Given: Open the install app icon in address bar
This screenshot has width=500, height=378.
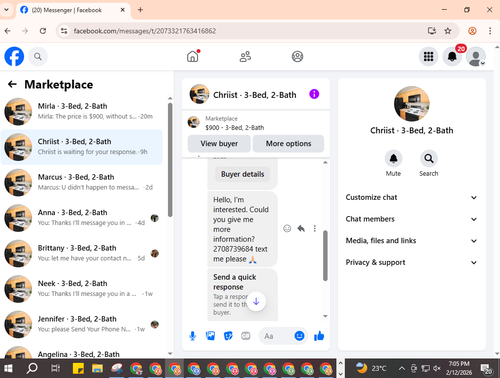Looking at the screenshot, I should pyautogui.click(x=432, y=31).
